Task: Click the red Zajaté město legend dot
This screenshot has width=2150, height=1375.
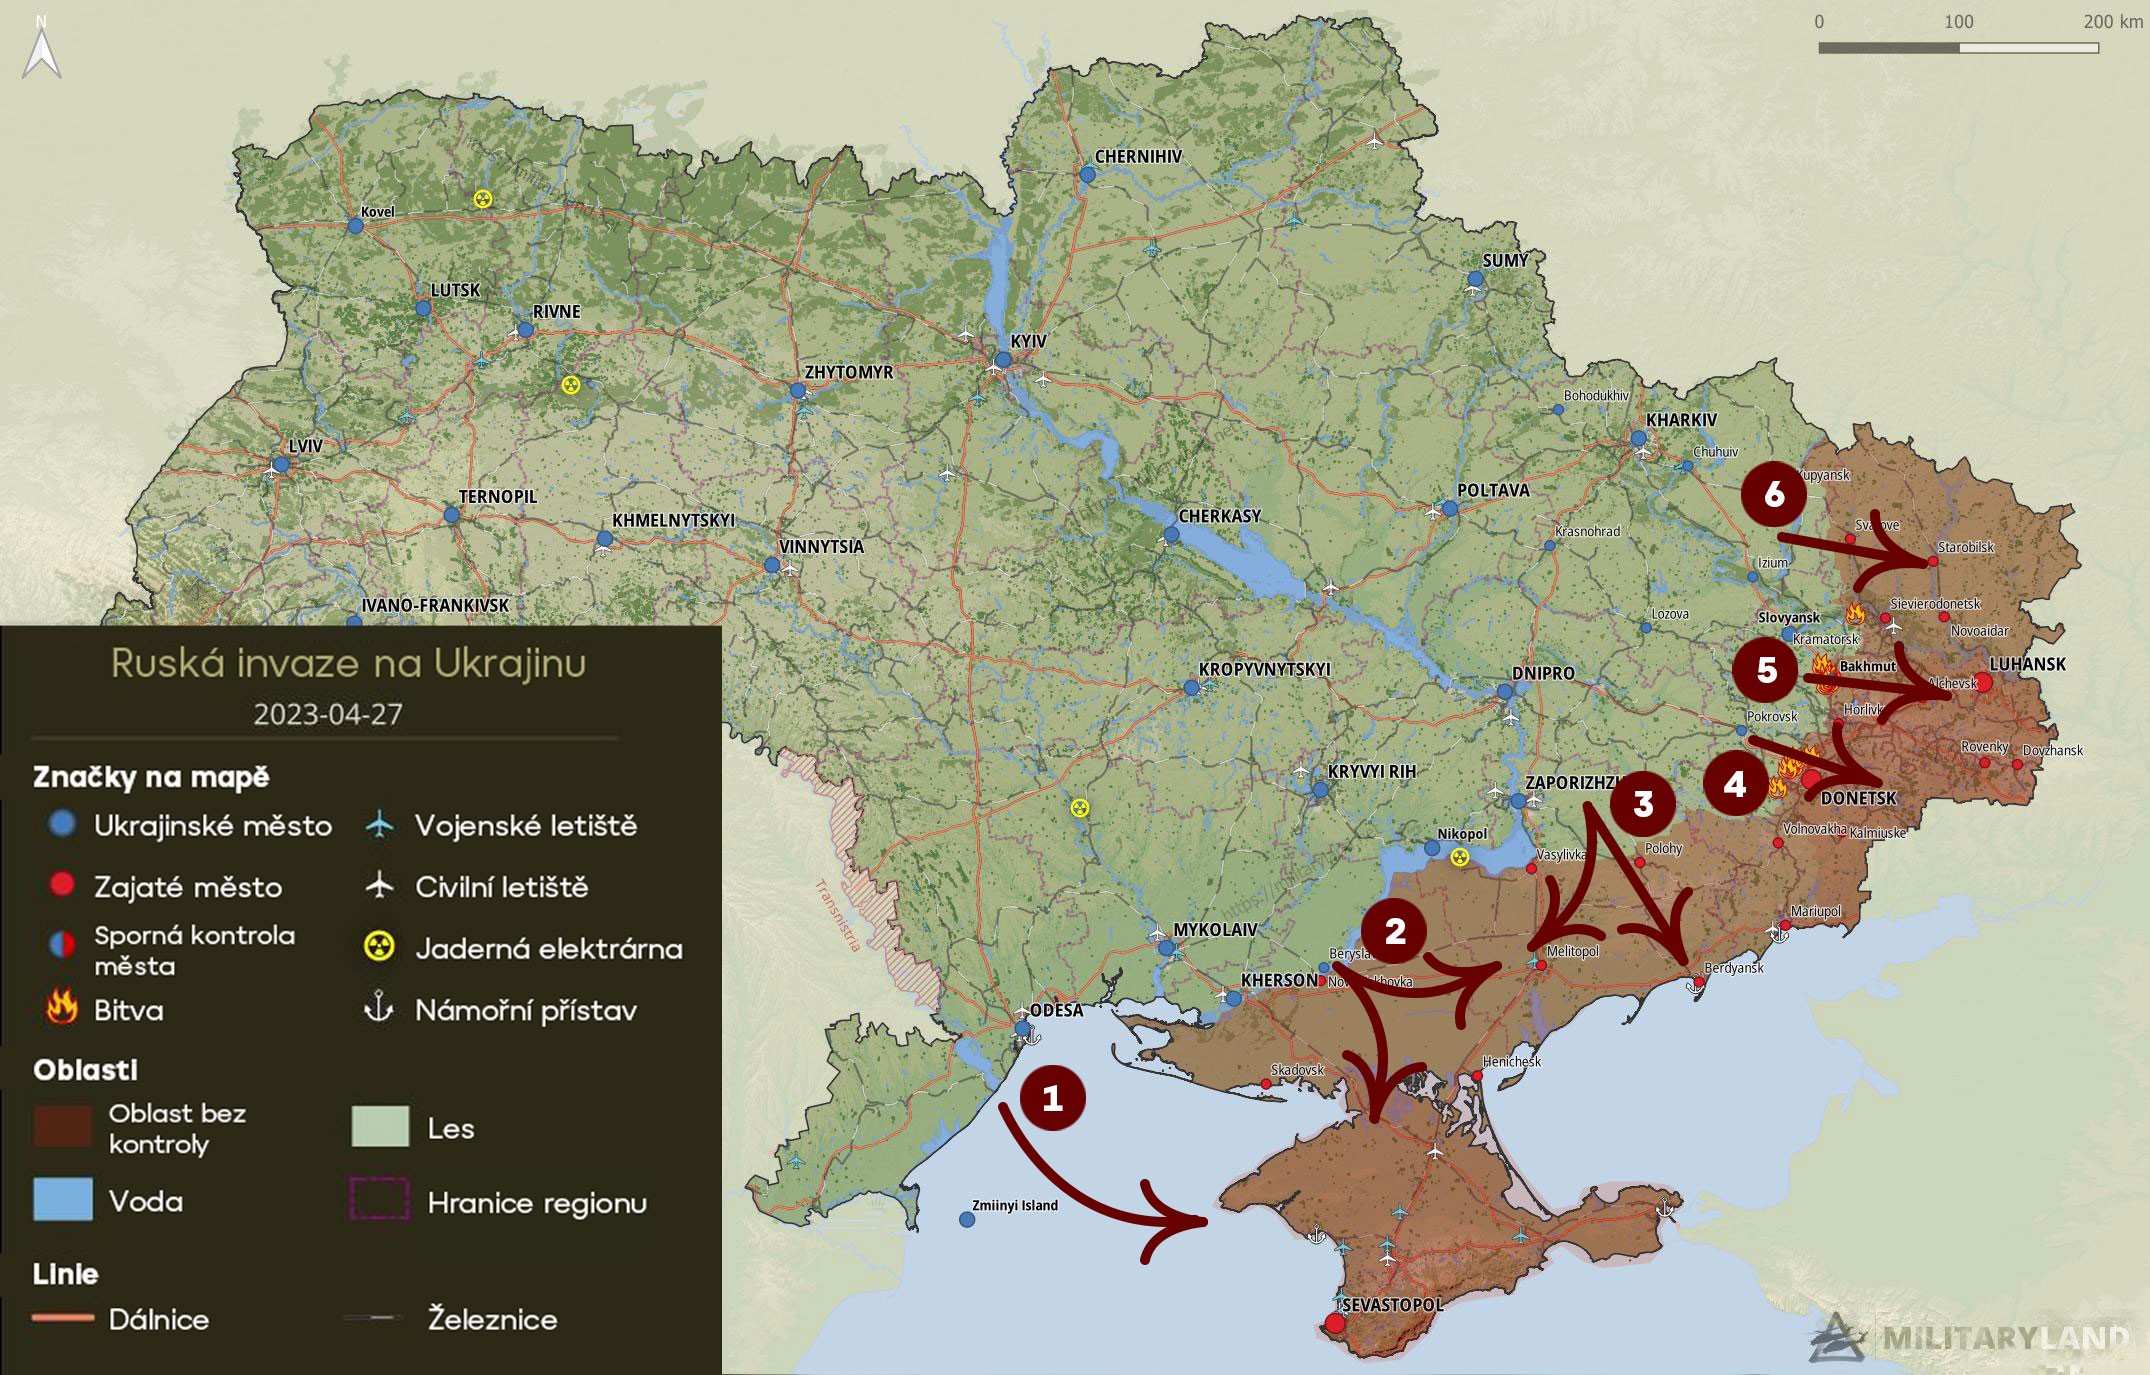Action: [x=62, y=884]
